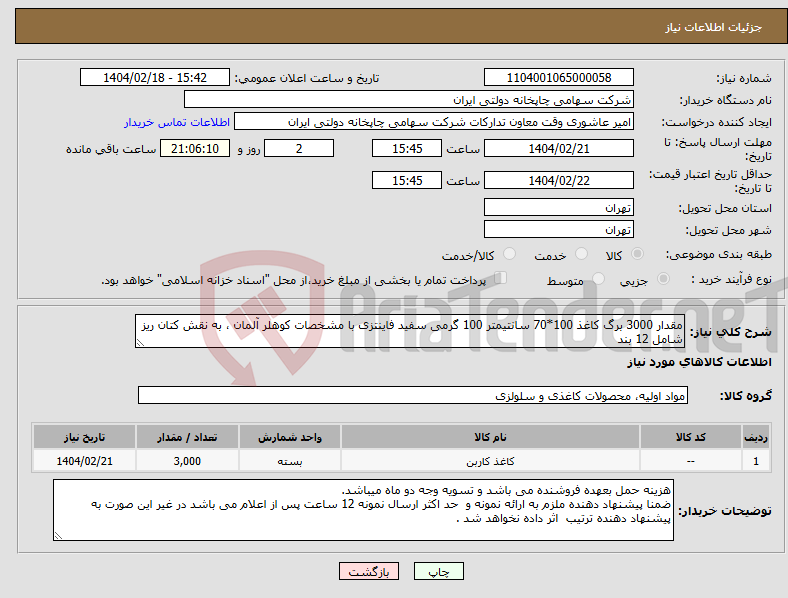Select the جزیی purchase type radio
Viewport: 788px width, 598px height.
pos(663,278)
